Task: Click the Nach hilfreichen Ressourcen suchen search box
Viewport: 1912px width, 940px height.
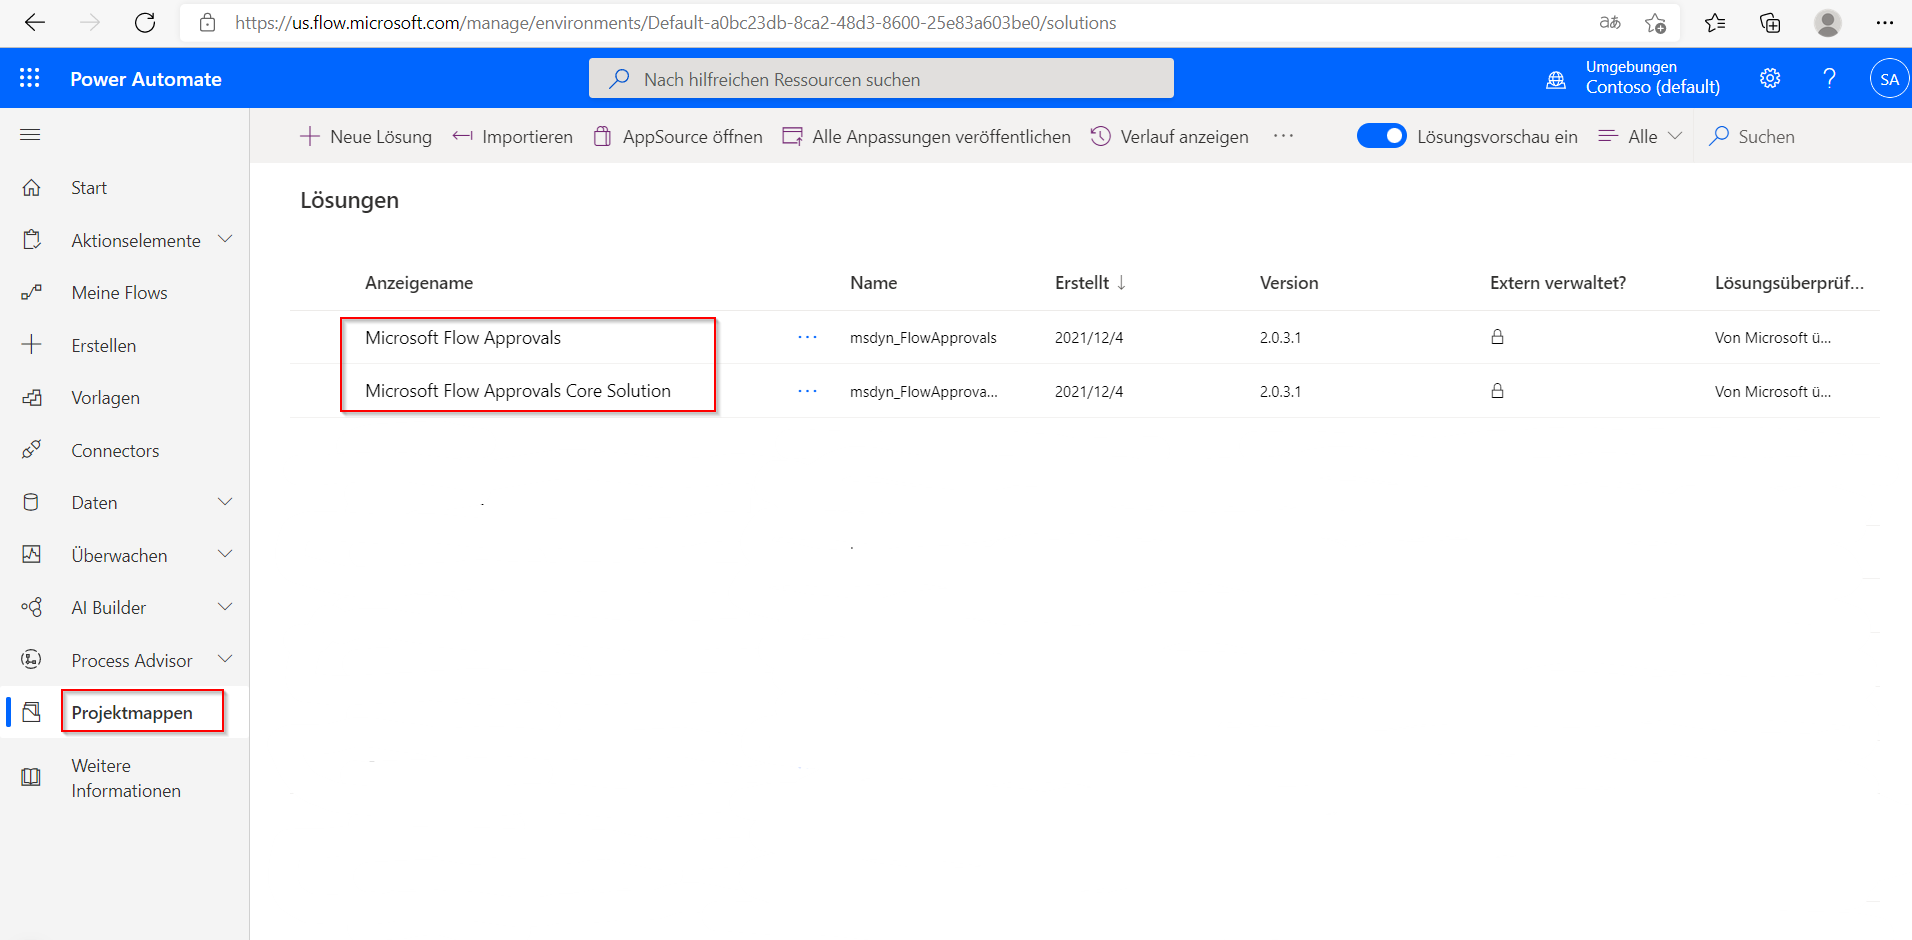Action: [x=881, y=78]
